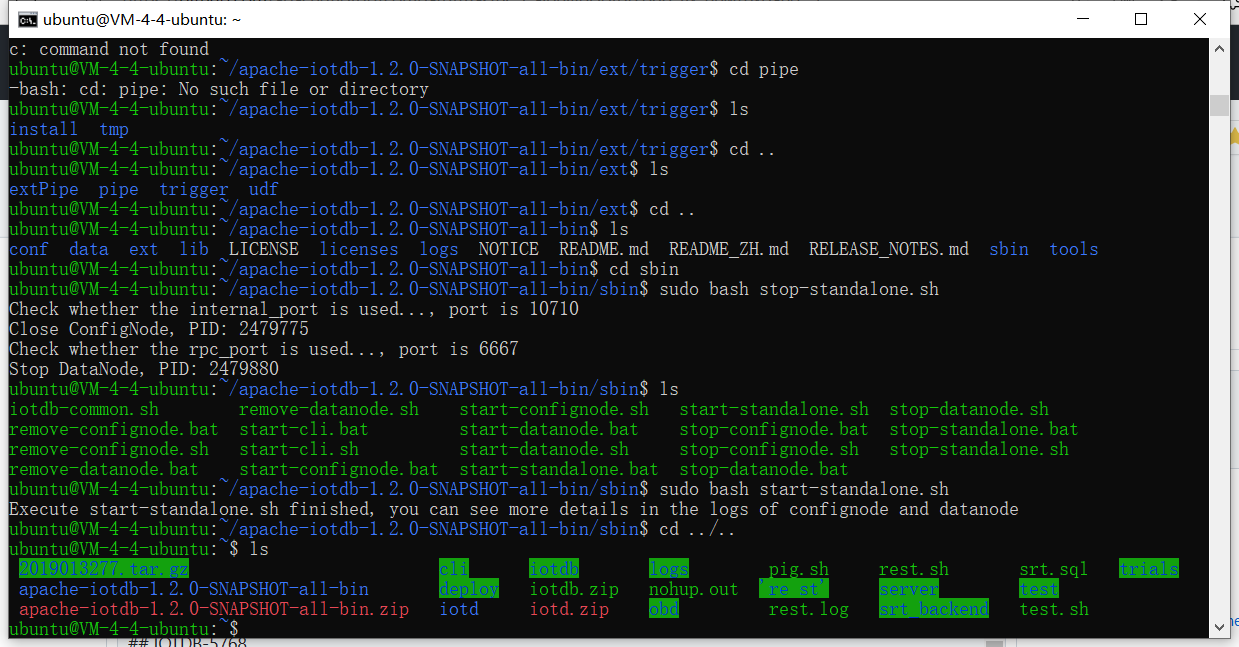Maximize the ubuntu@VM-4-4-ubuntu terminal window
The width and height of the screenshot is (1239, 647).
pos(1141,19)
